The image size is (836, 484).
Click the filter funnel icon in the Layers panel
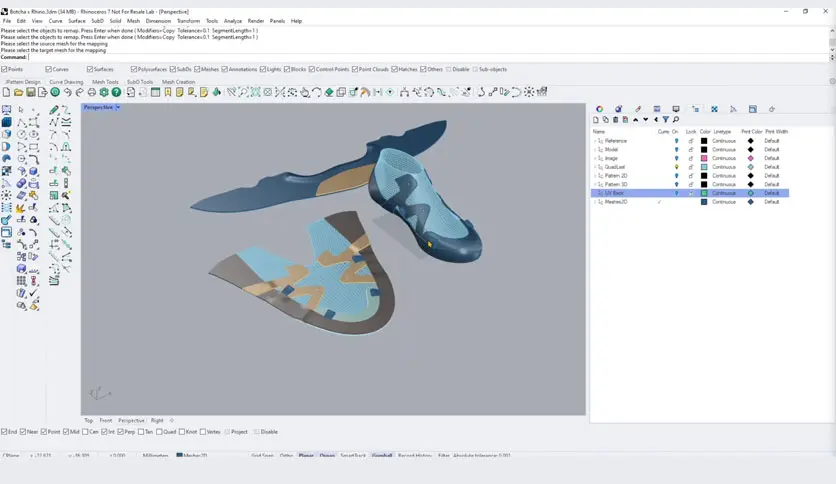(665, 120)
